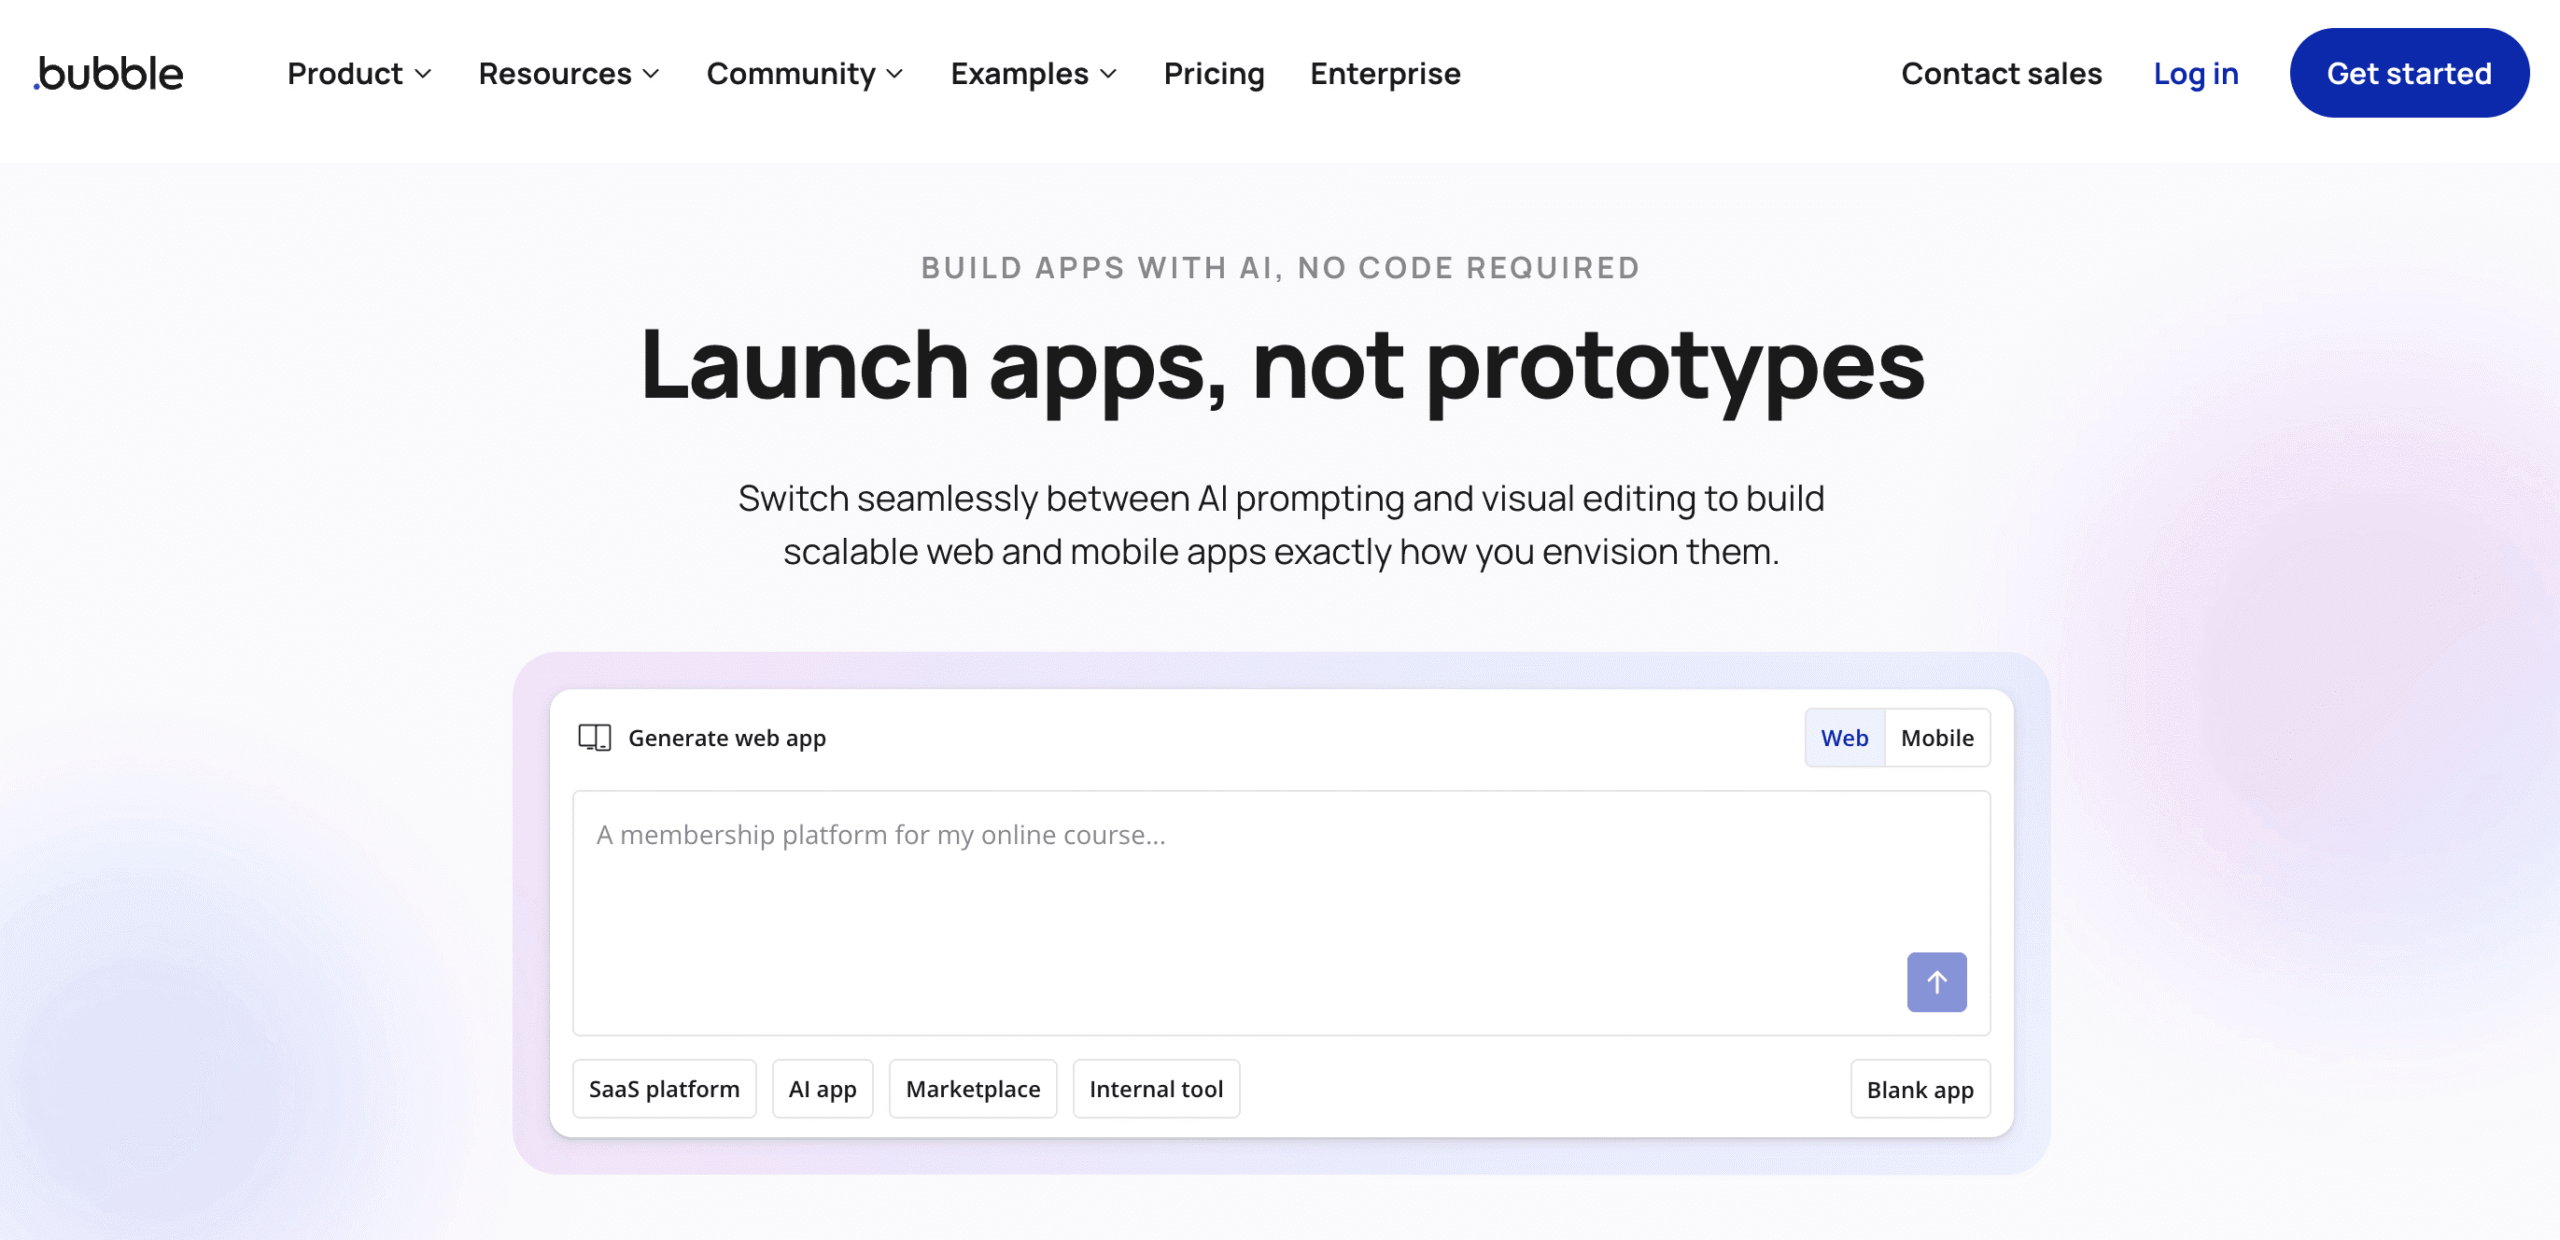Viewport: 2560px width, 1240px height.
Task: Choose the SaaS platform suggestion
Action: coord(664,1089)
